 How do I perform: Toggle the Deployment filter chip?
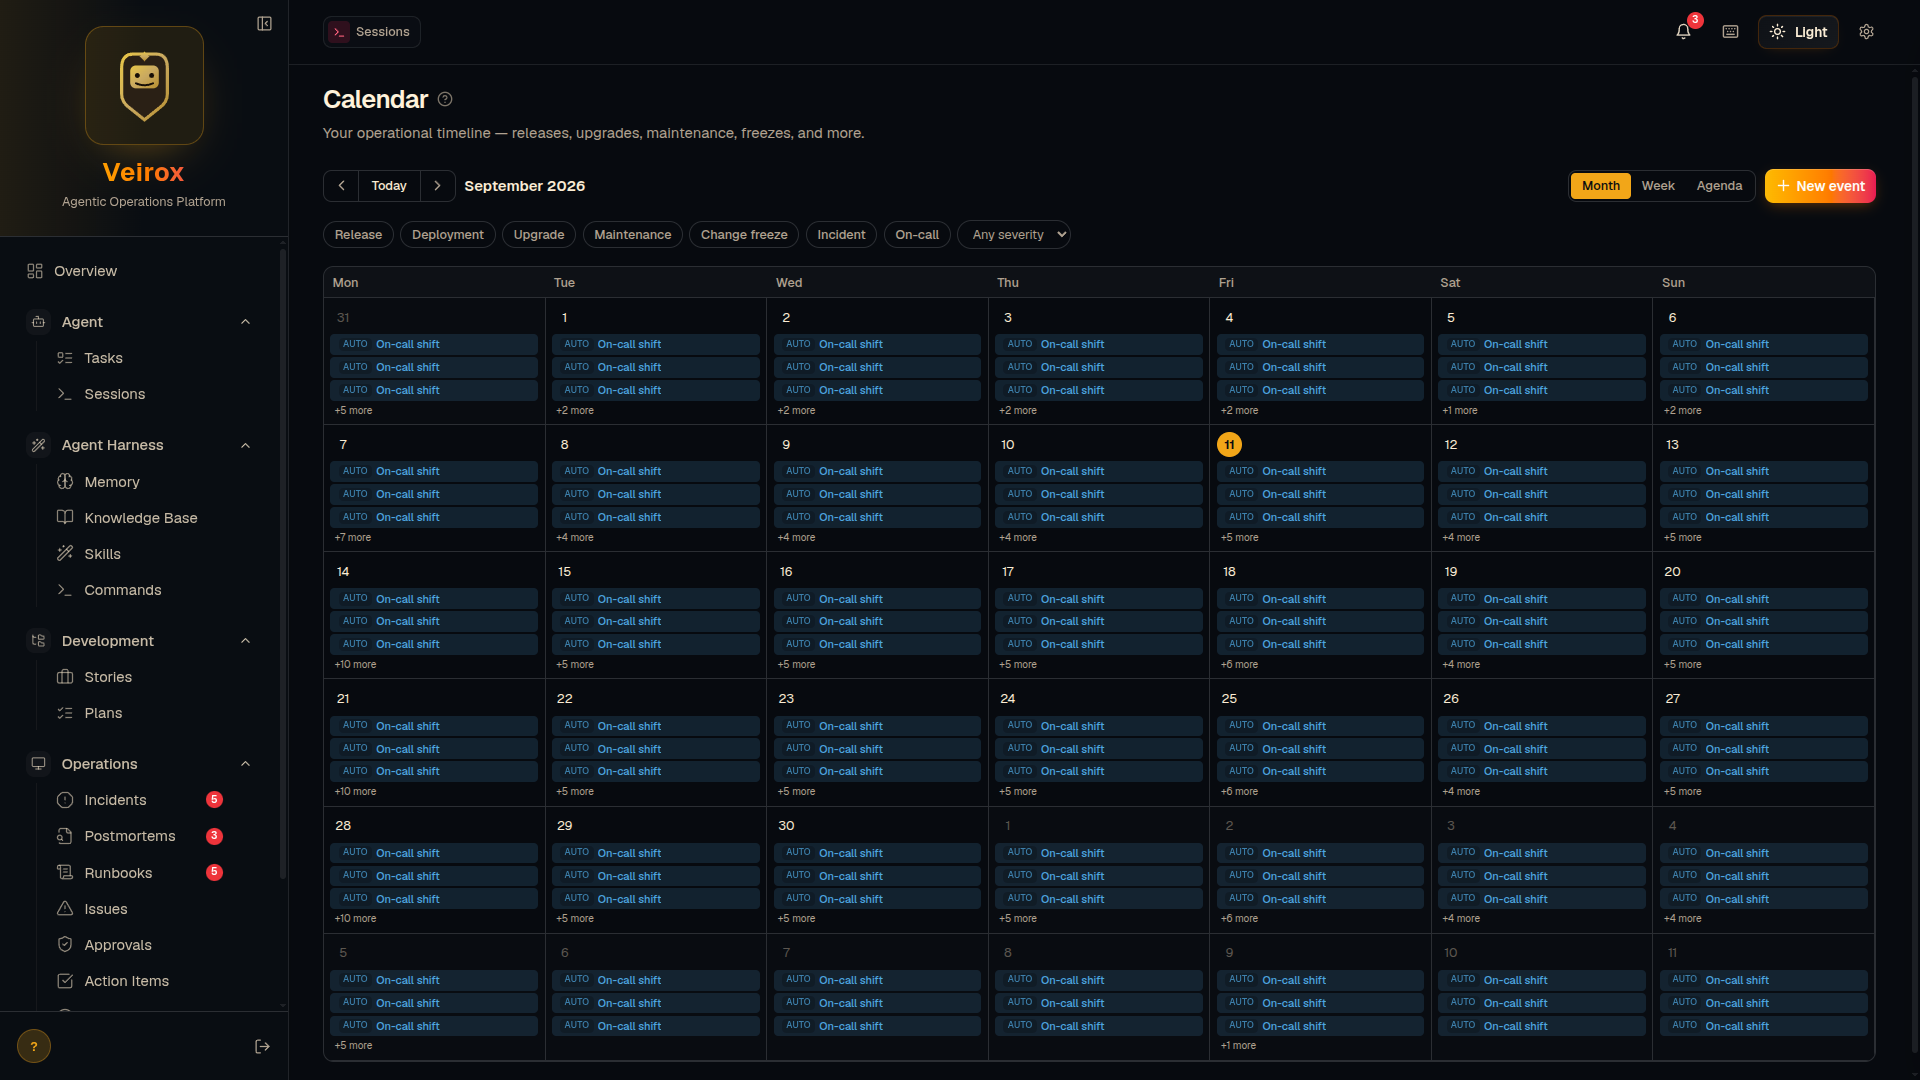click(x=447, y=235)
